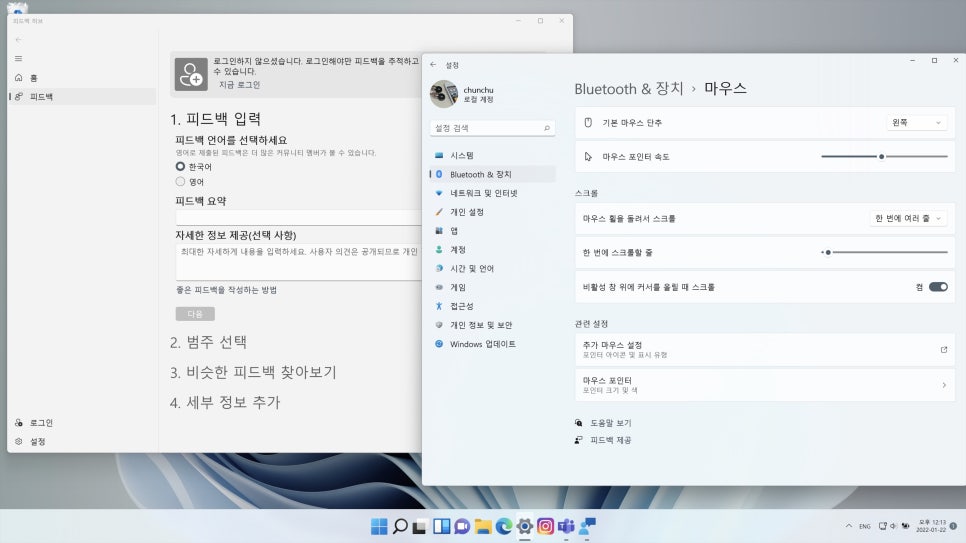Click the ENG language indicator in the tray
The image size is (966, 543).
(865, 526)
